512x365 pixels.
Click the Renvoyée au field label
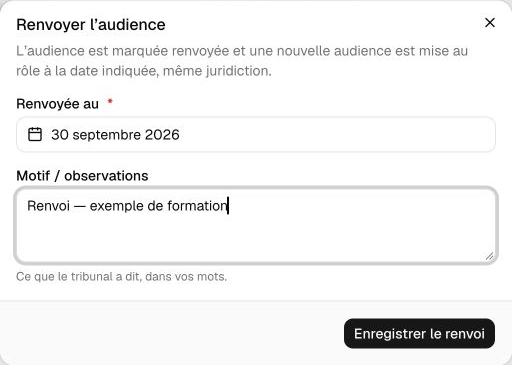point(57,104)
